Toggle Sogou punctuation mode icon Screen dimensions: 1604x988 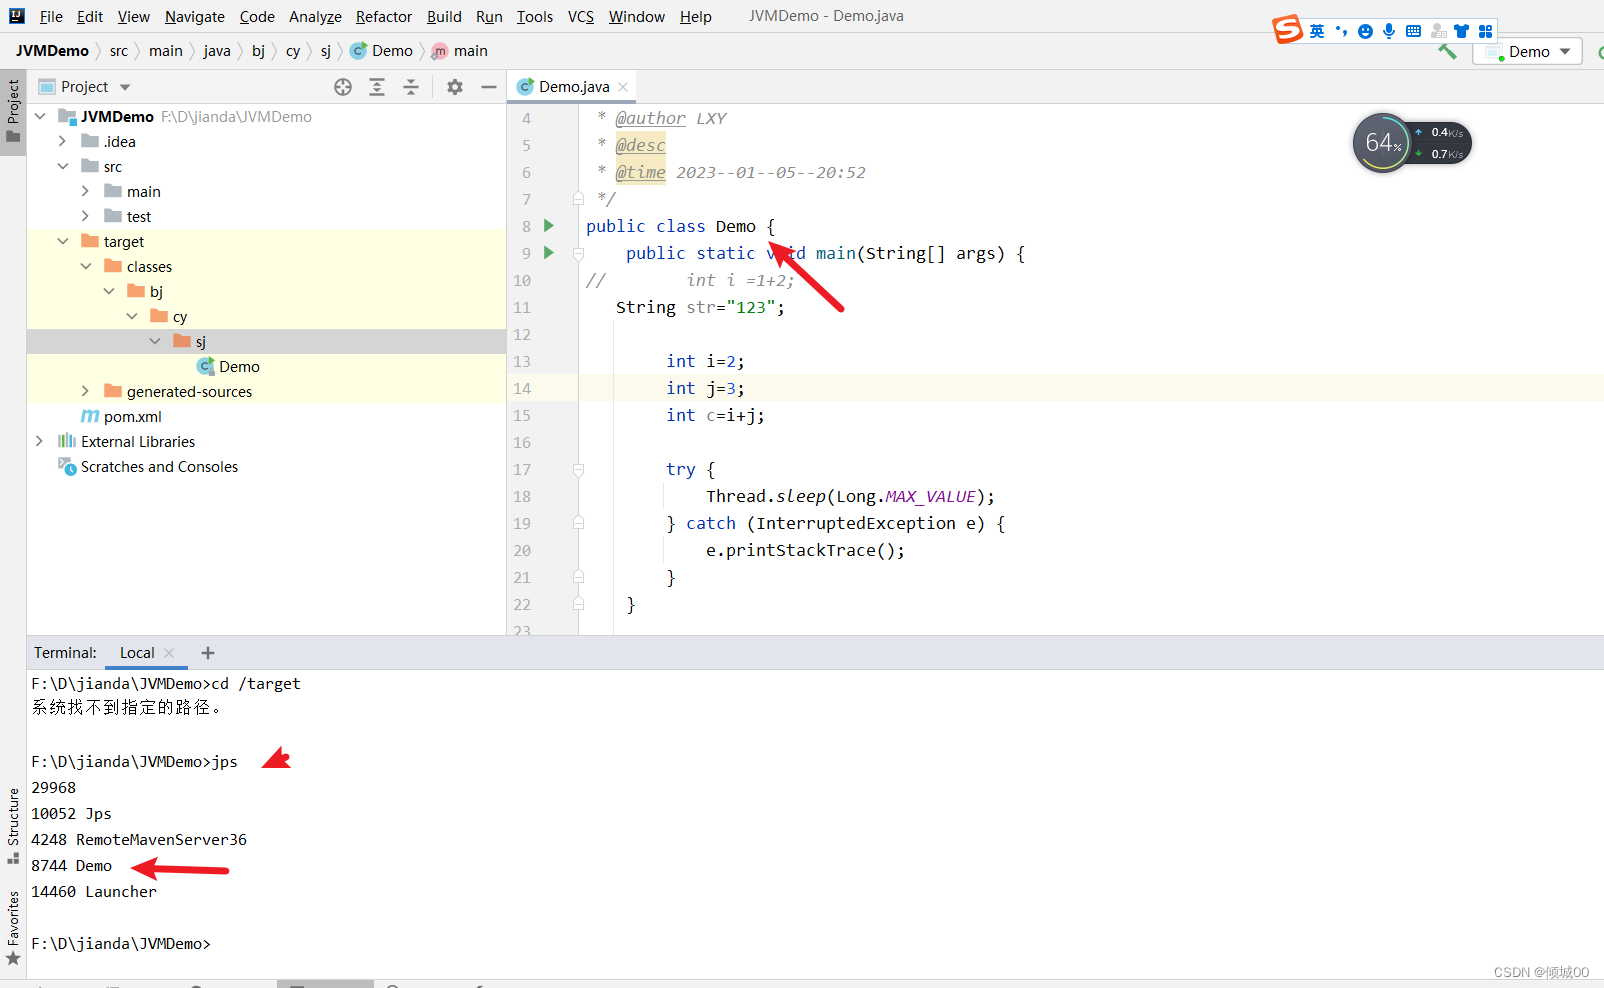coord(1341,31)
